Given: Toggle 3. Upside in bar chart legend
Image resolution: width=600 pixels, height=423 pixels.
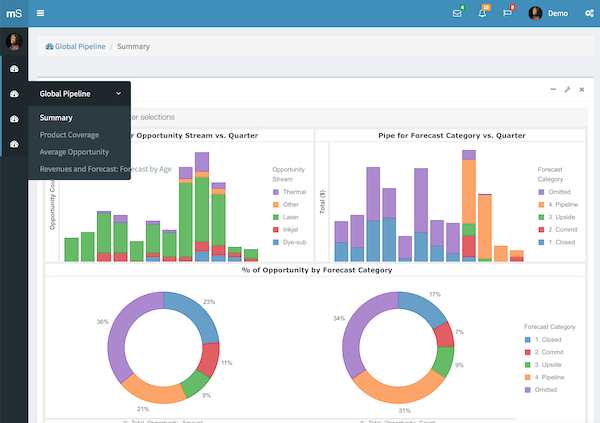Looking at the screenshot, I should pos(557,217).
